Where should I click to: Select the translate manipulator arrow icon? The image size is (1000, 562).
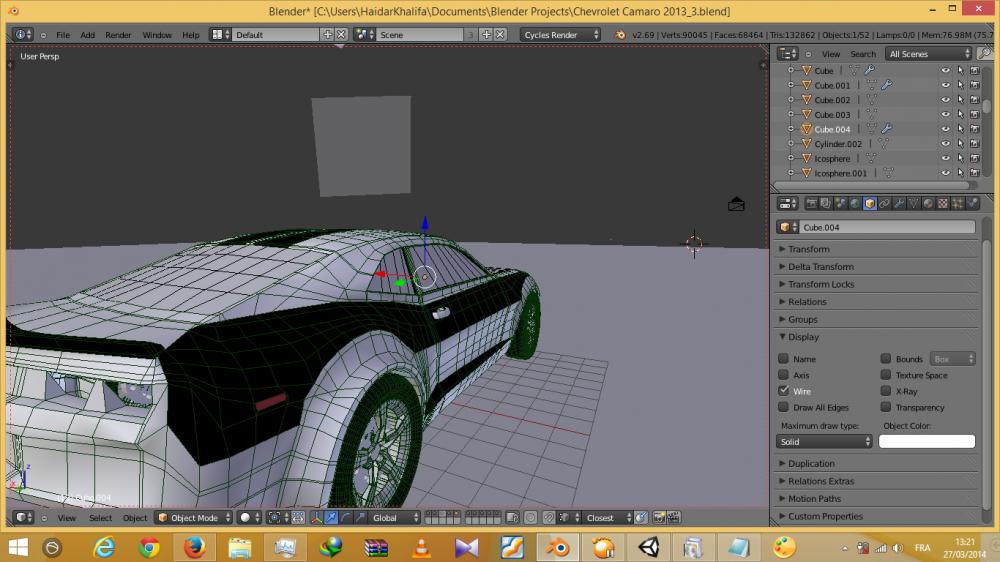tap(331, 518)
